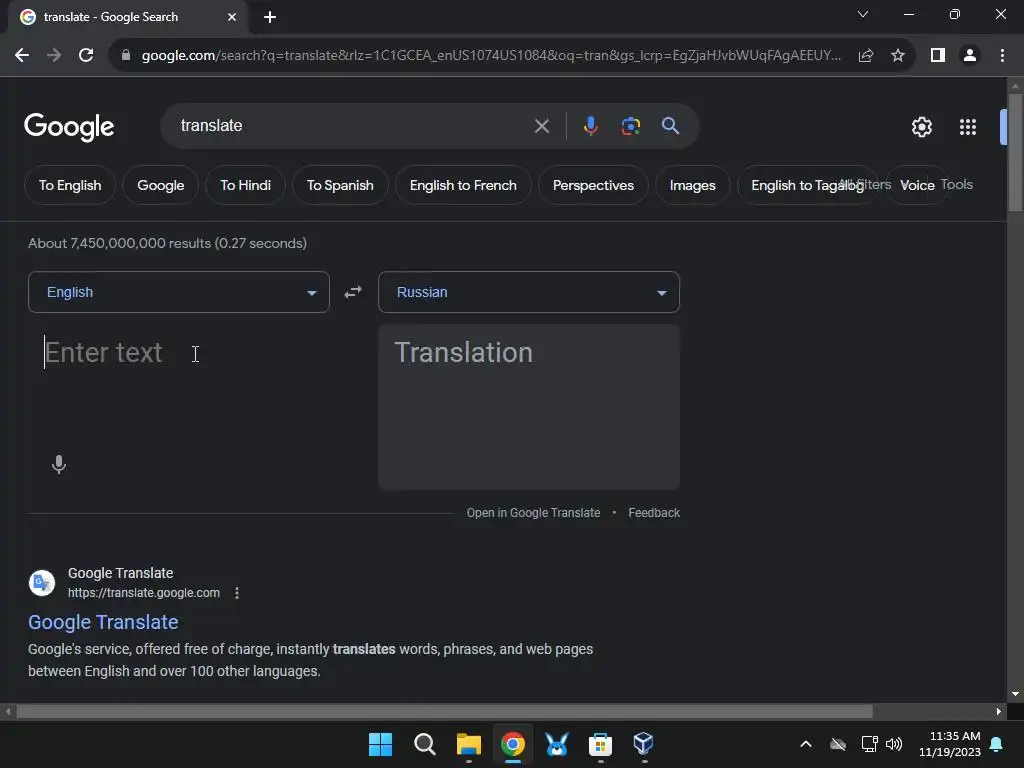The image size is (1024, 768).
Task: Open the notification bell
Action: 997,744
